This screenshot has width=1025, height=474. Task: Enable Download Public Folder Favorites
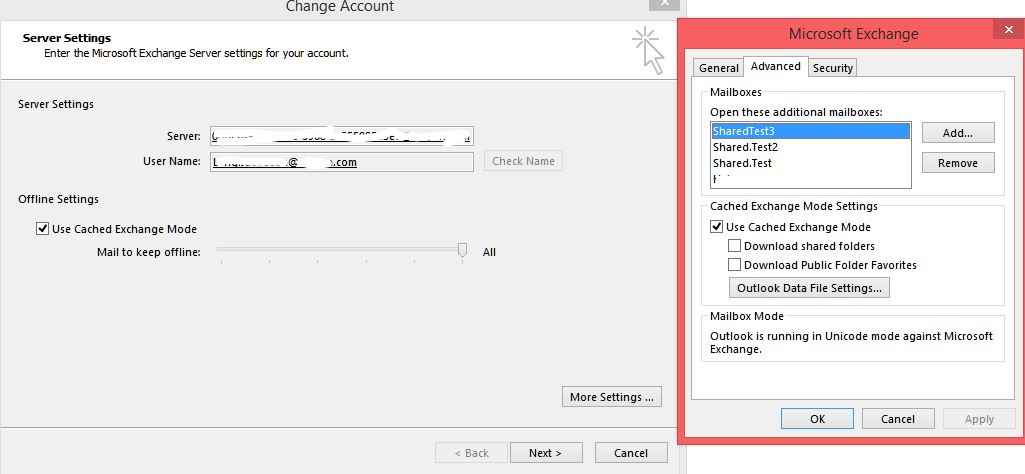735,265
